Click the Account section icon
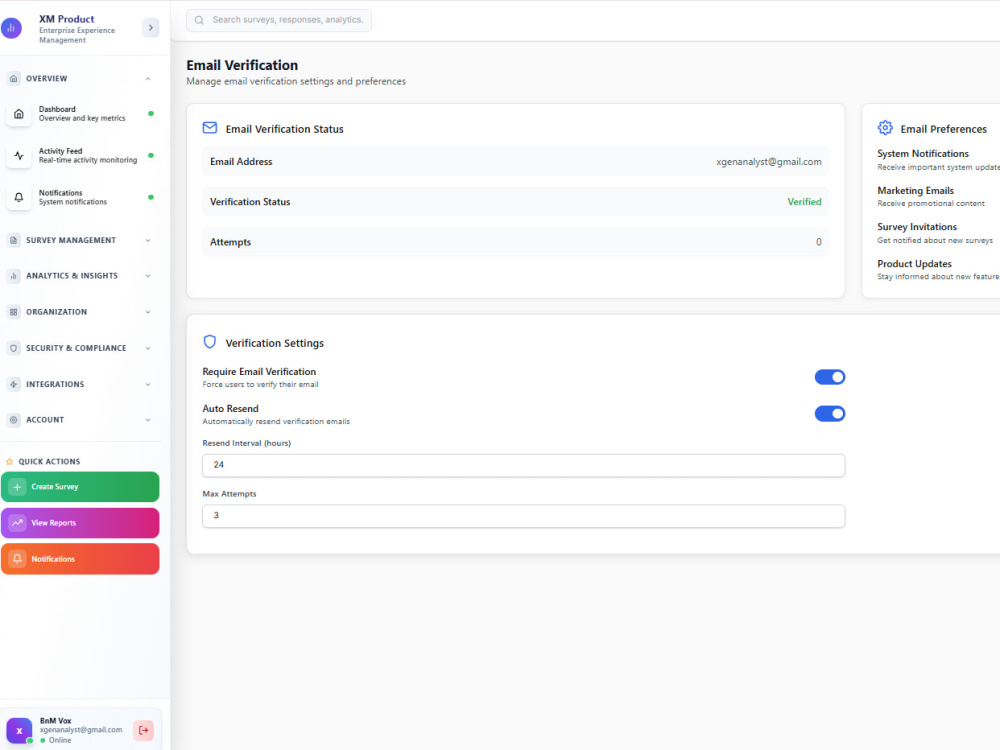 (x=13, y=420)
